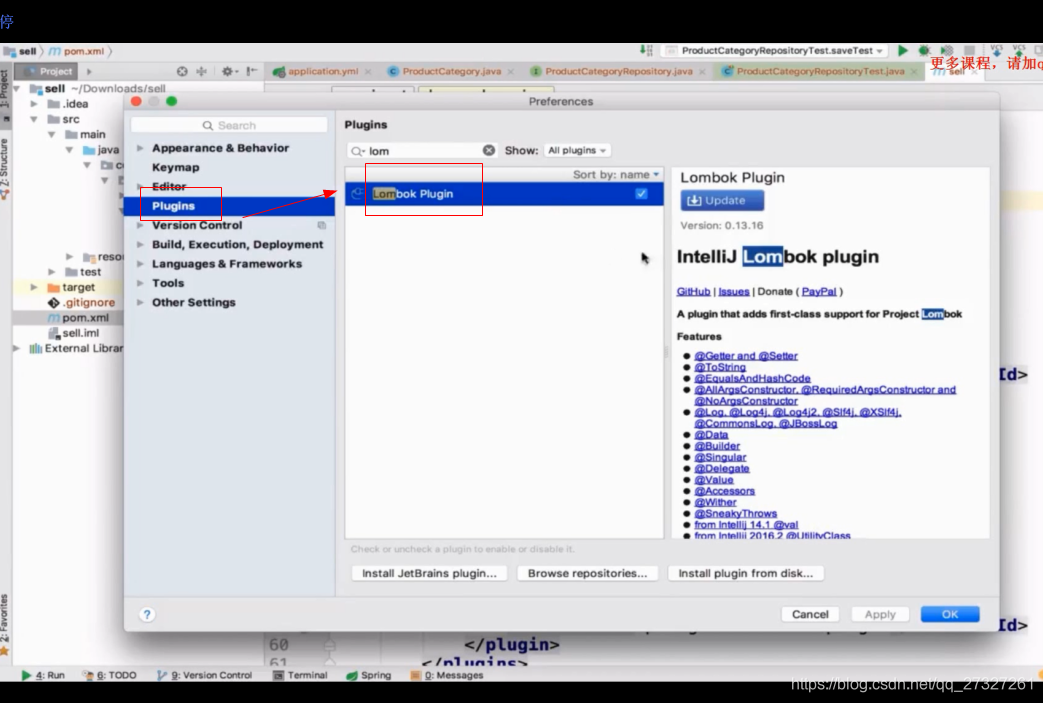Open the run configuration dropdown
1043x703 pixels.
click(x=776, y=51)
